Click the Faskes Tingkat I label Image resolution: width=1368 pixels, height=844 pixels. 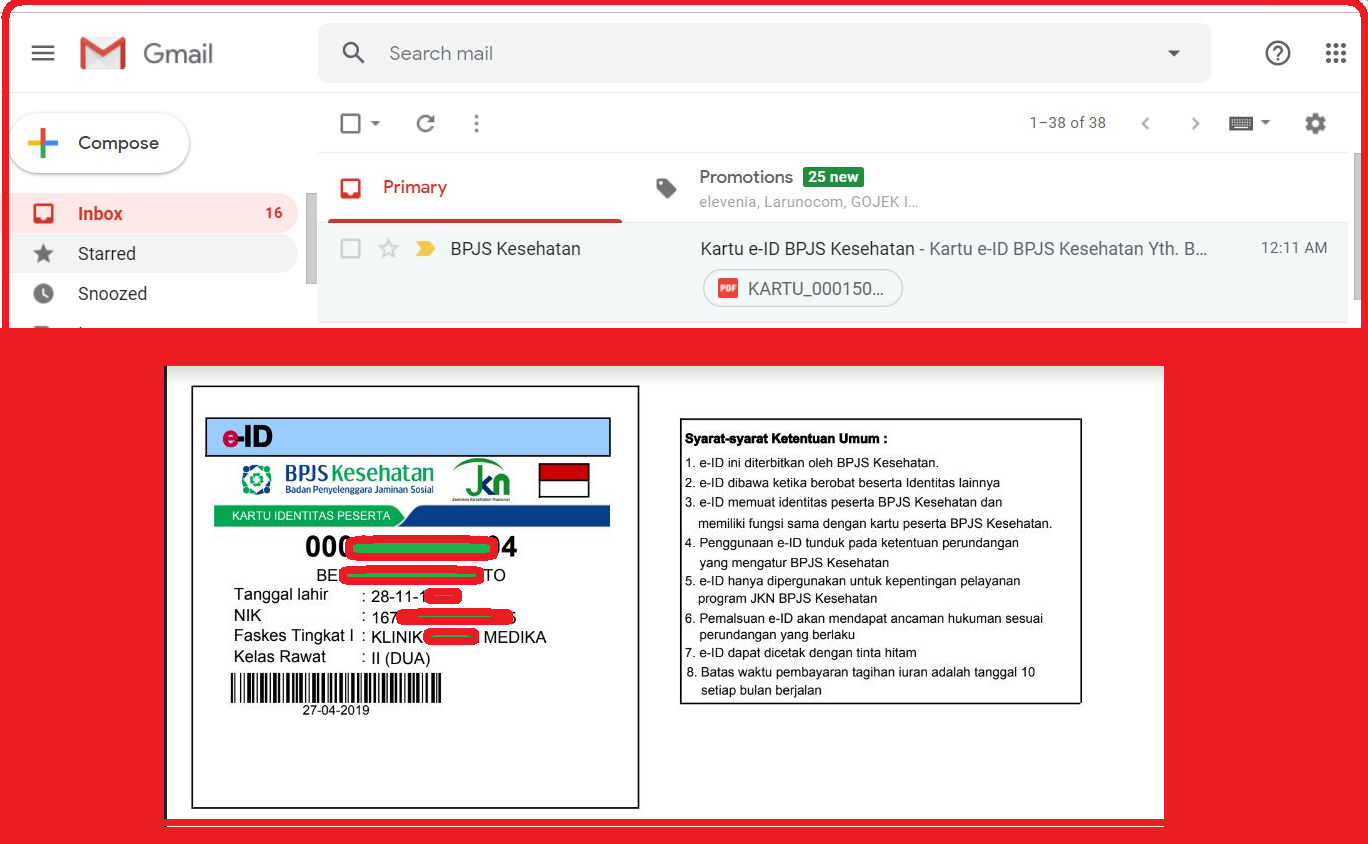[293, 635]
